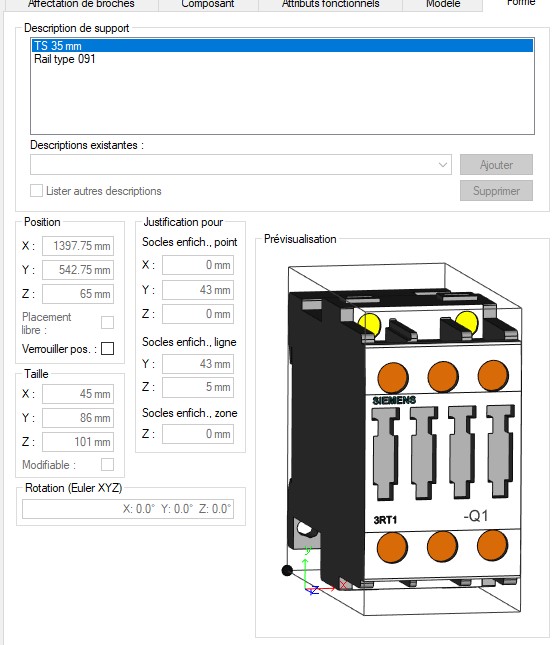Click the Socles enfich., point Z field
Image resolution: width=556 pixels, height=645 pixels.
tap(198, 314)
